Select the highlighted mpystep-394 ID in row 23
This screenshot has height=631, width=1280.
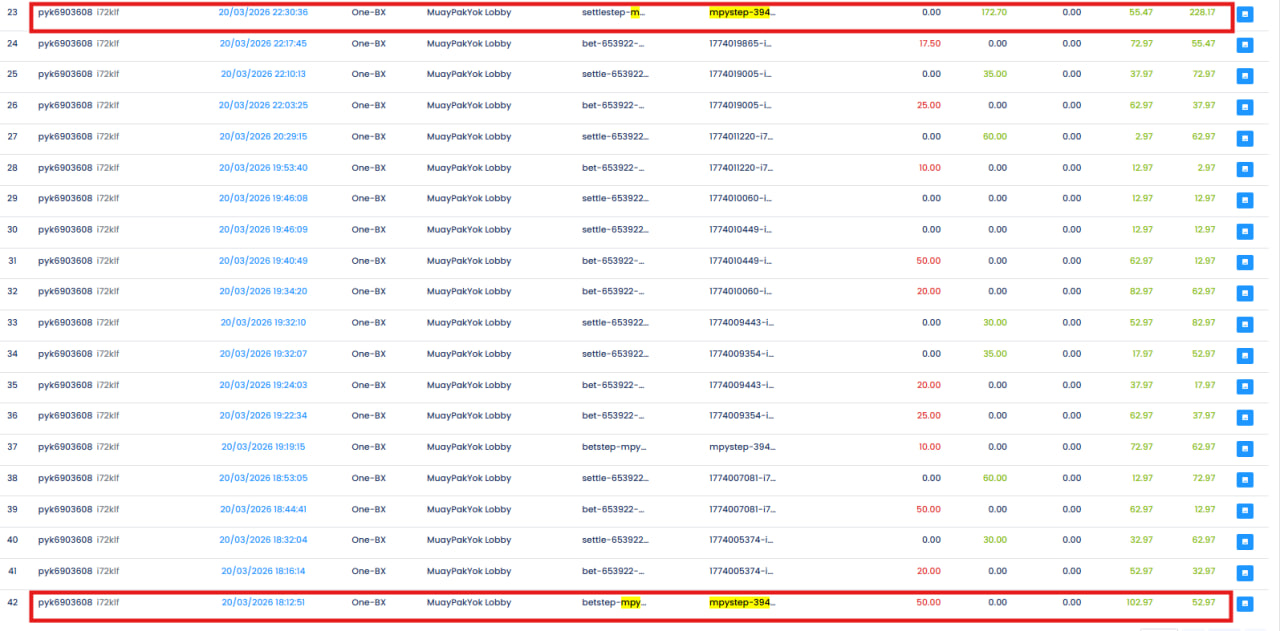[x=741, y=13]
